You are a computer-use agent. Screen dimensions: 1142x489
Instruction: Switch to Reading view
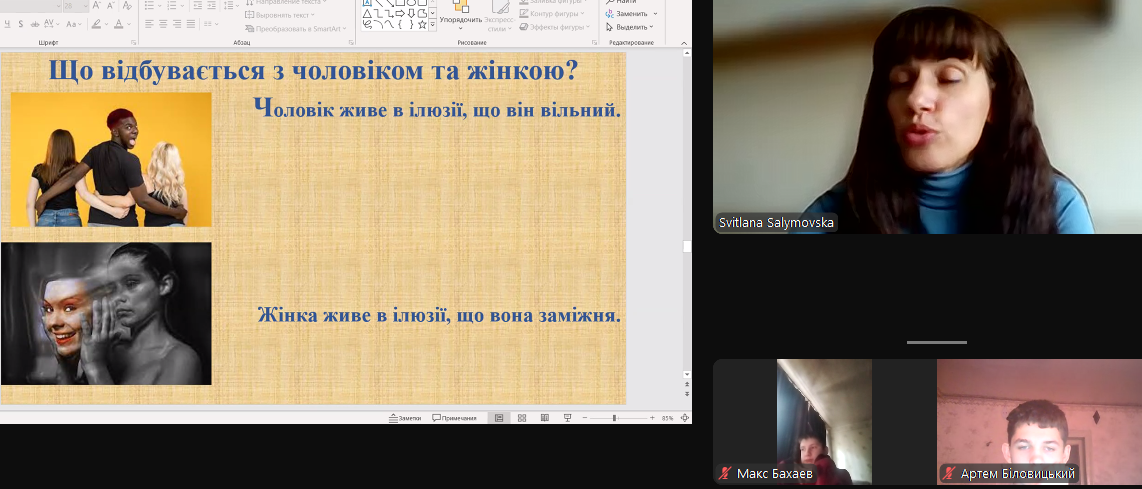click(545, 418)
